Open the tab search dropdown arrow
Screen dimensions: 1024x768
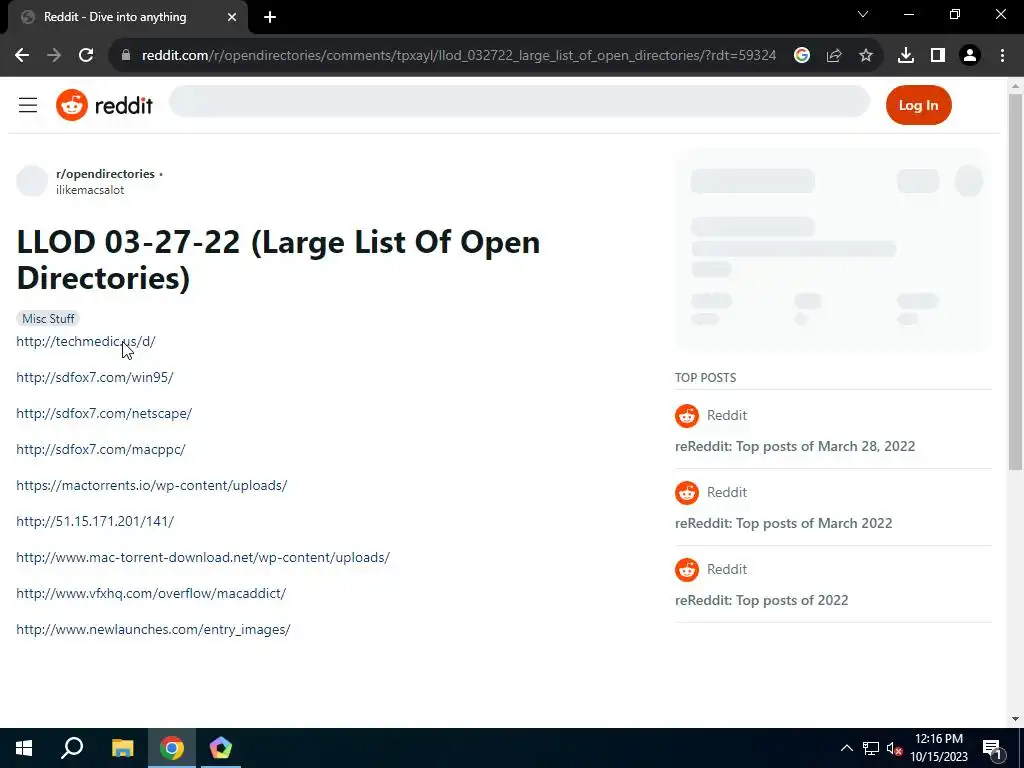pos(863,14)
